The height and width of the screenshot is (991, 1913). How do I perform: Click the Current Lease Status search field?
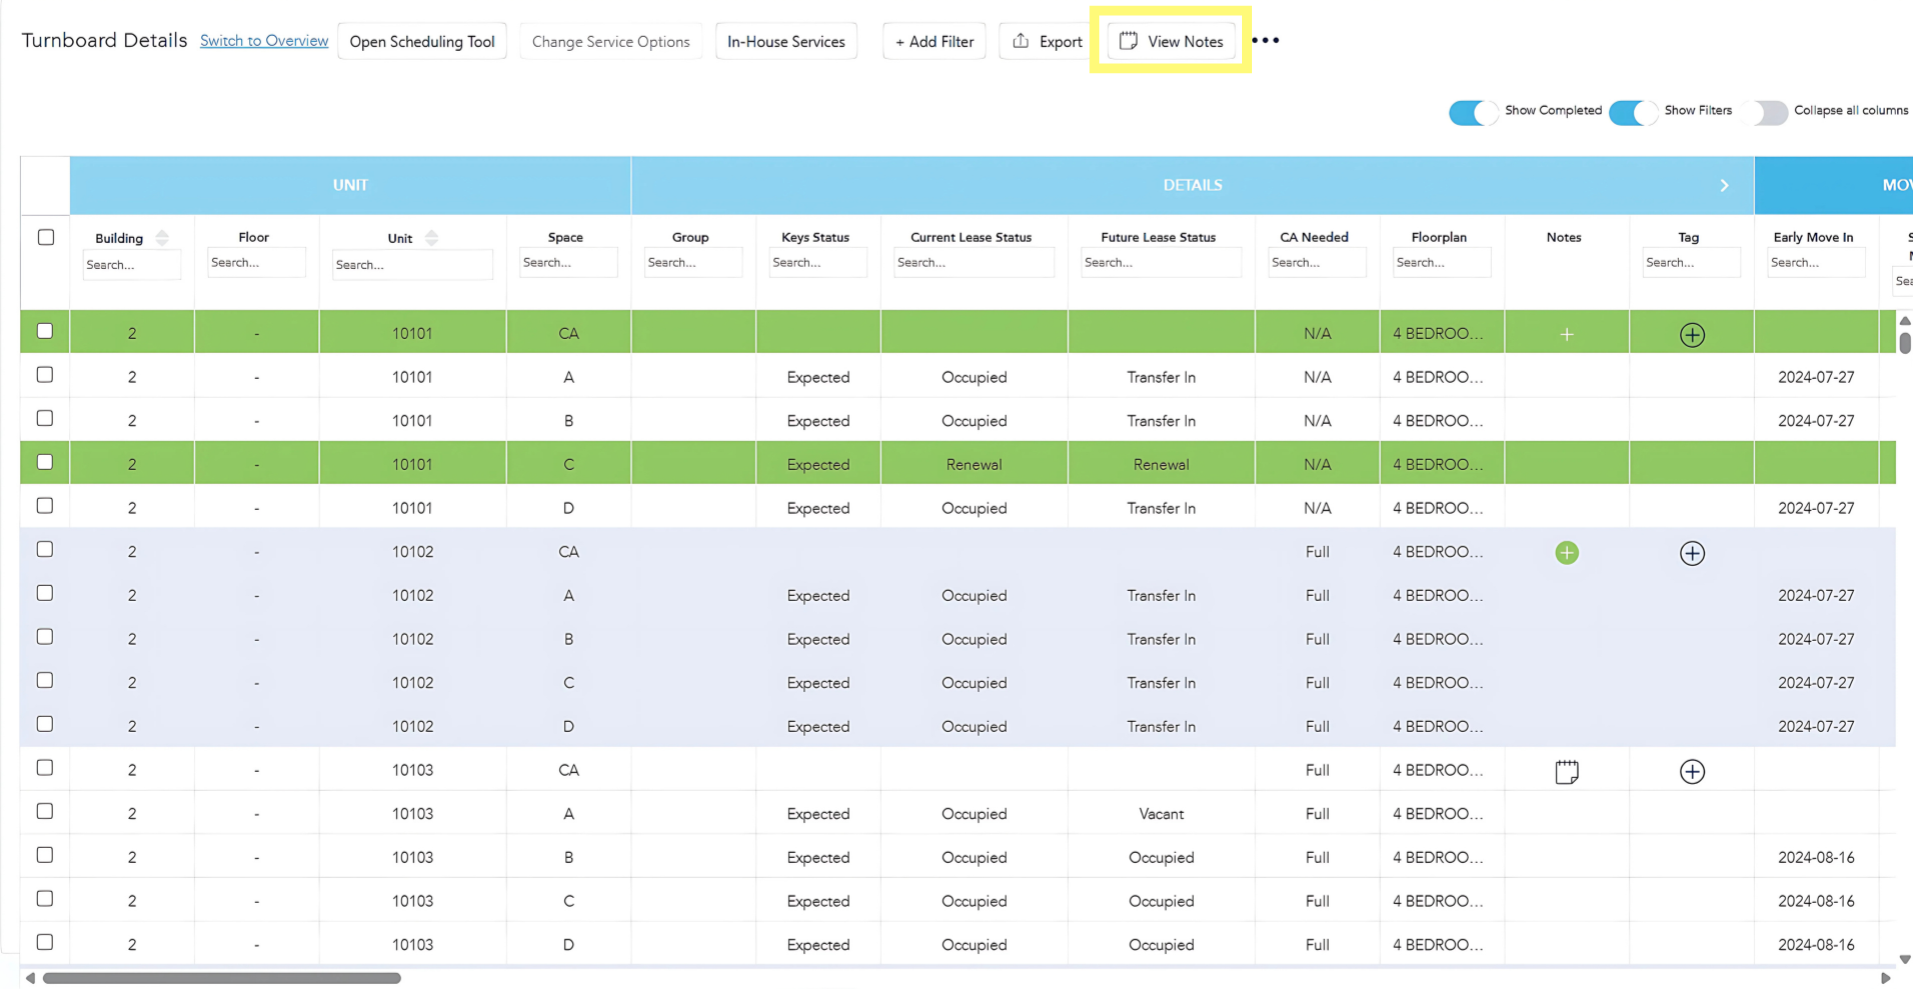[972, 263]
